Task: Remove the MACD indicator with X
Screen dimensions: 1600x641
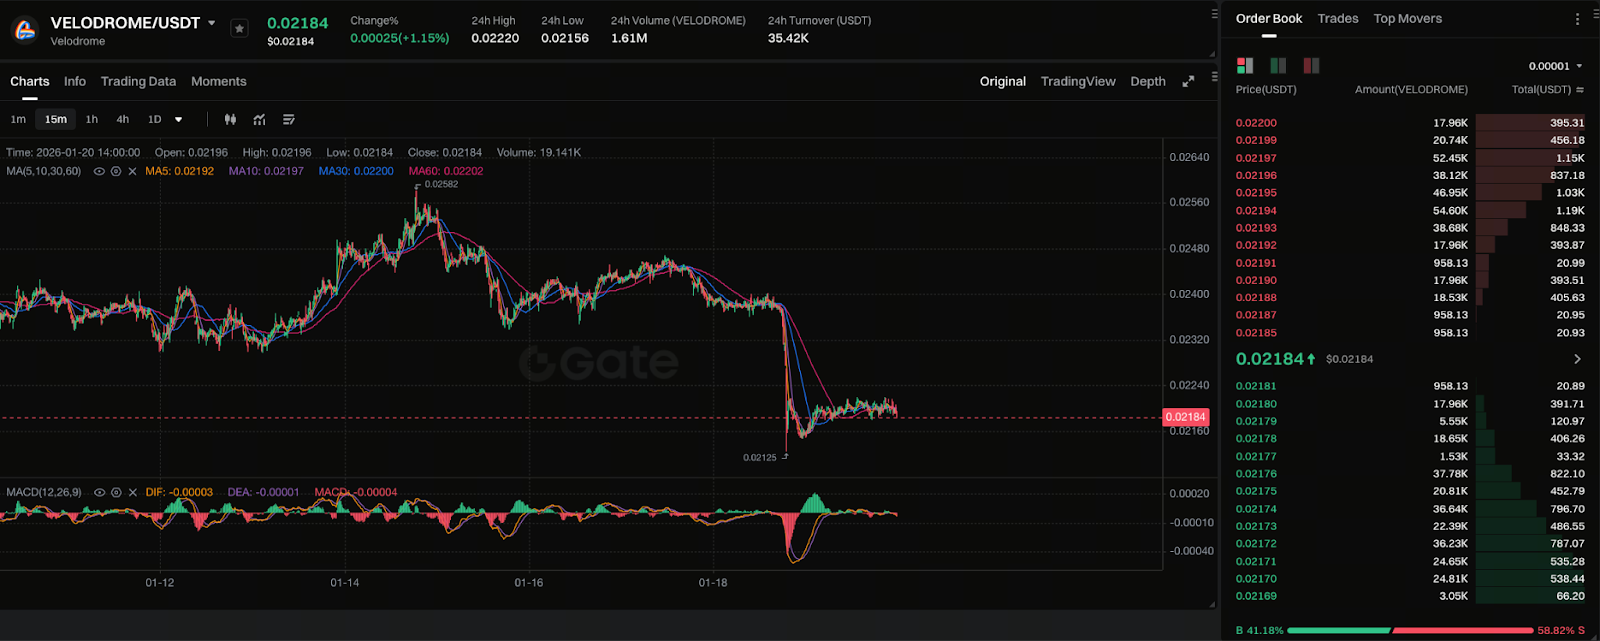Action: [132, 492]
